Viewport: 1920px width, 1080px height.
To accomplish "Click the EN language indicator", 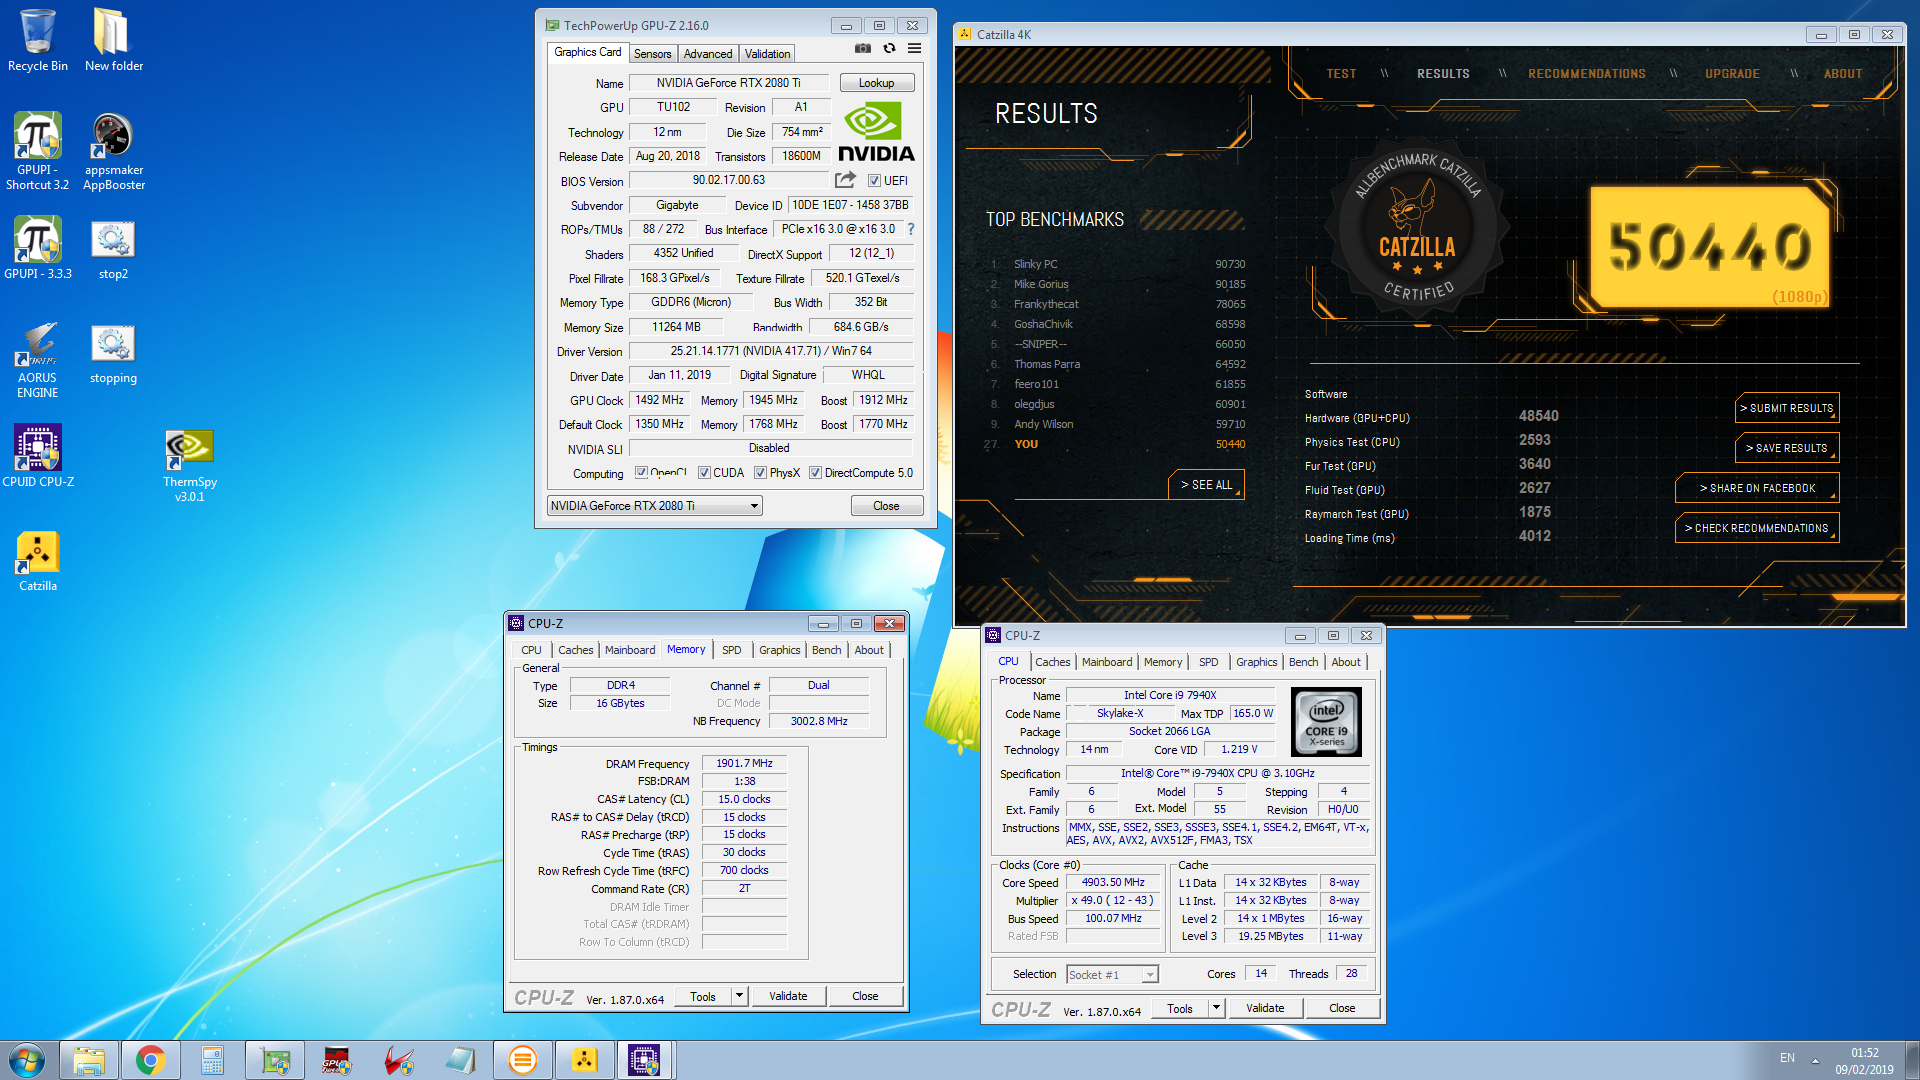I will click(1787, 1058).
